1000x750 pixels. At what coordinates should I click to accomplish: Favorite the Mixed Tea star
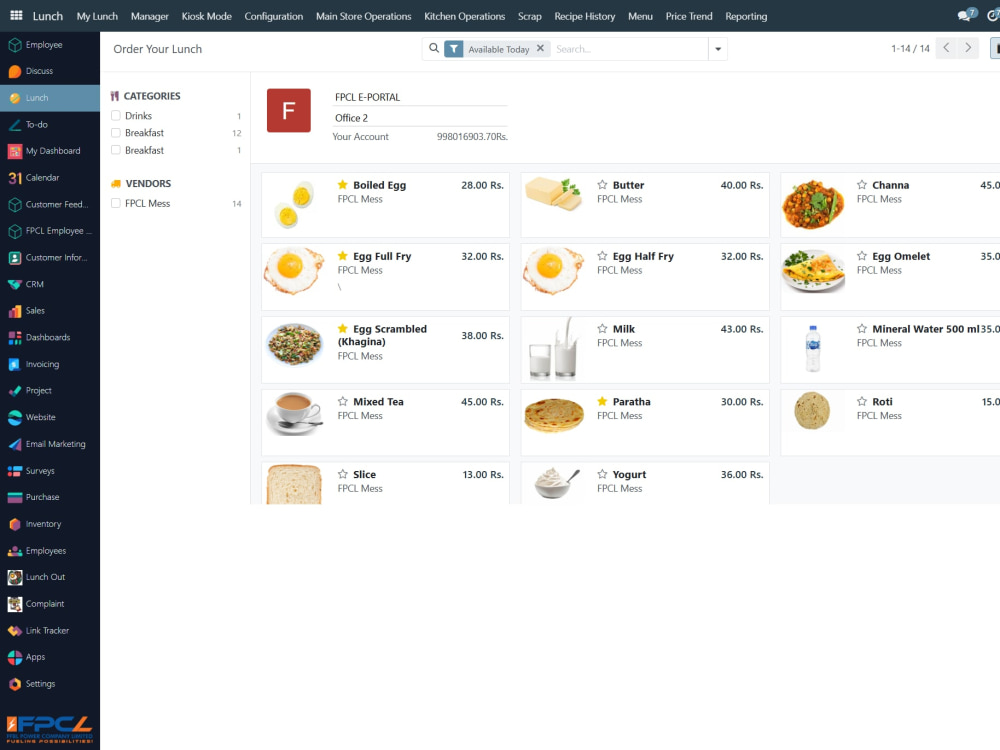tap(342, 402)
